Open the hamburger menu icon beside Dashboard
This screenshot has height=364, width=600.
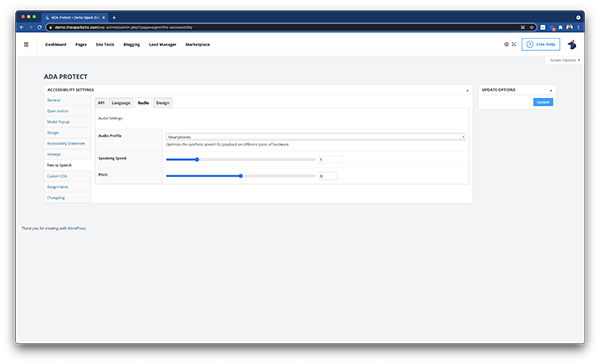pos(26,44)
